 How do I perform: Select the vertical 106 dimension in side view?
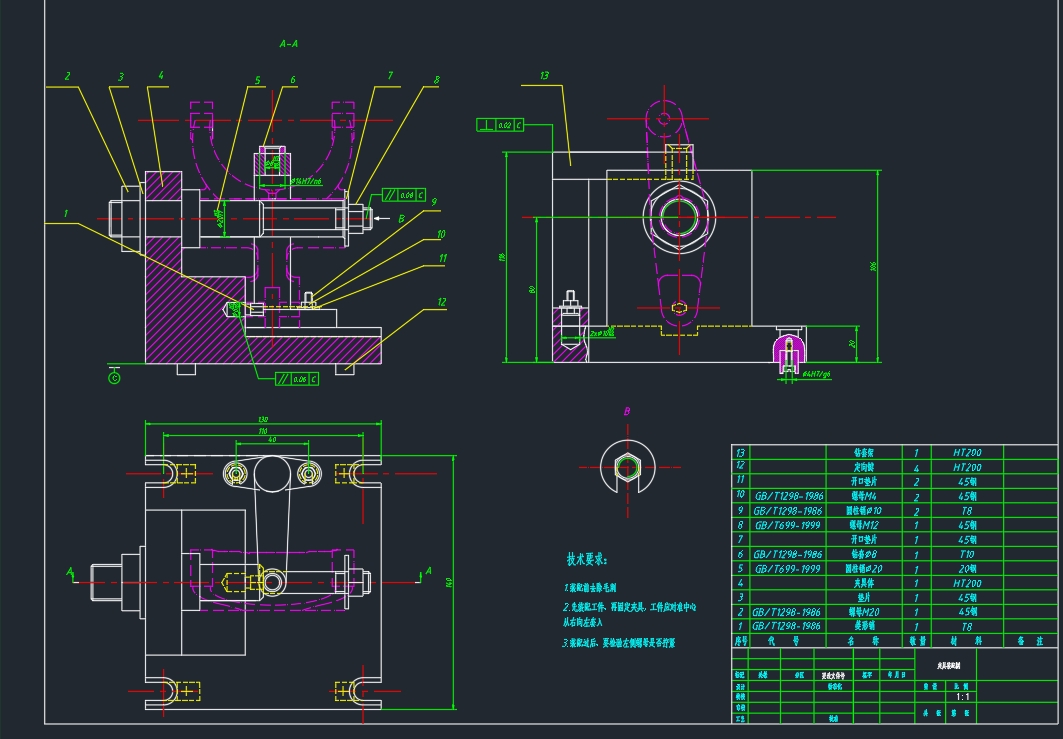pyautogui.click(x=873, y=266)
